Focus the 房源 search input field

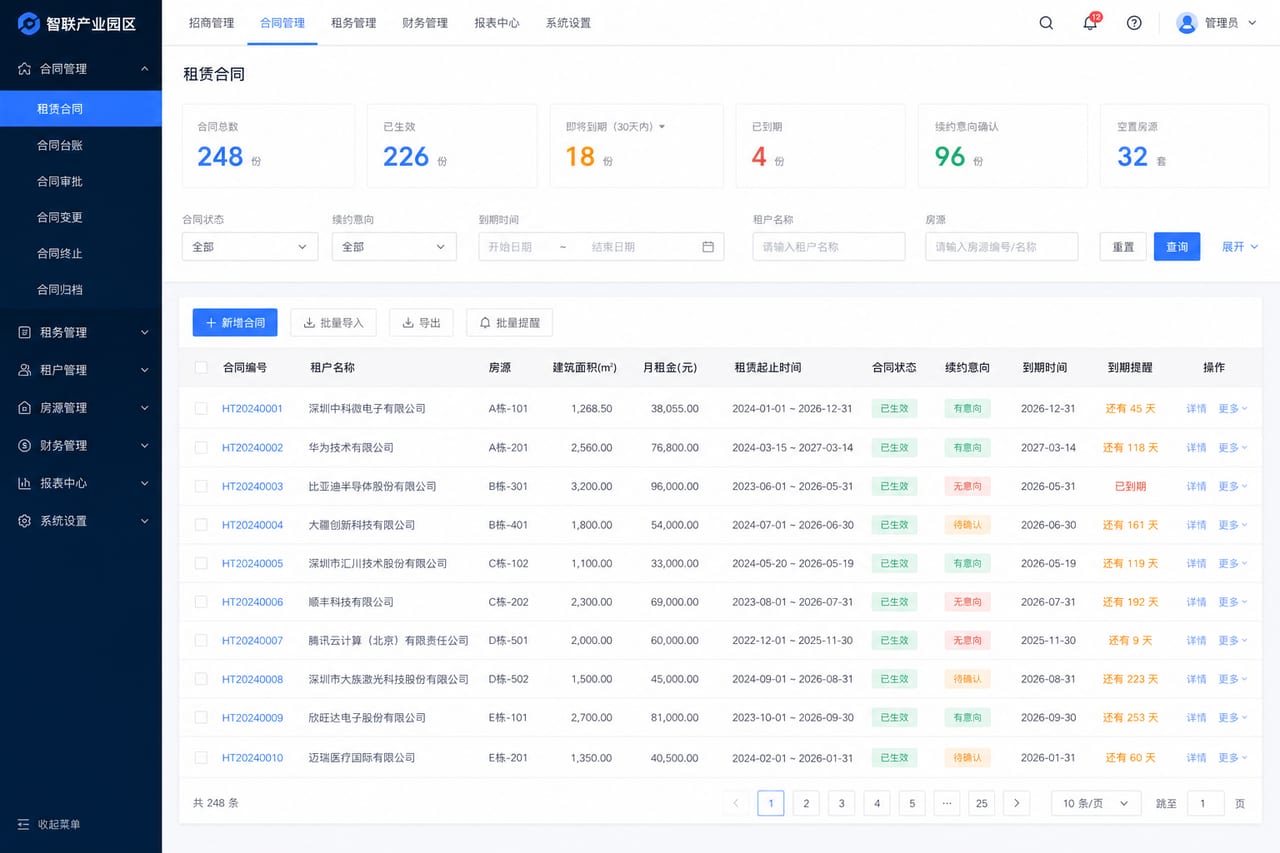tap(1002, 247)
